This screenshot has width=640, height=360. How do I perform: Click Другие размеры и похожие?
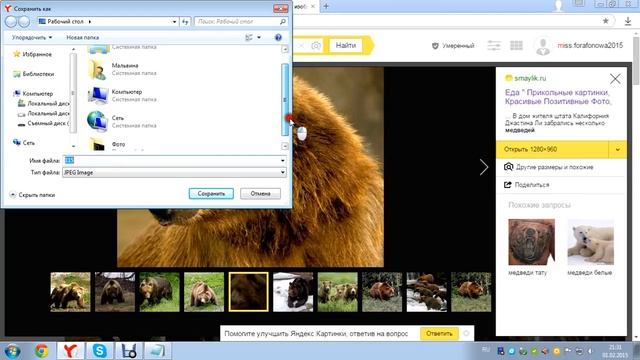549,167
